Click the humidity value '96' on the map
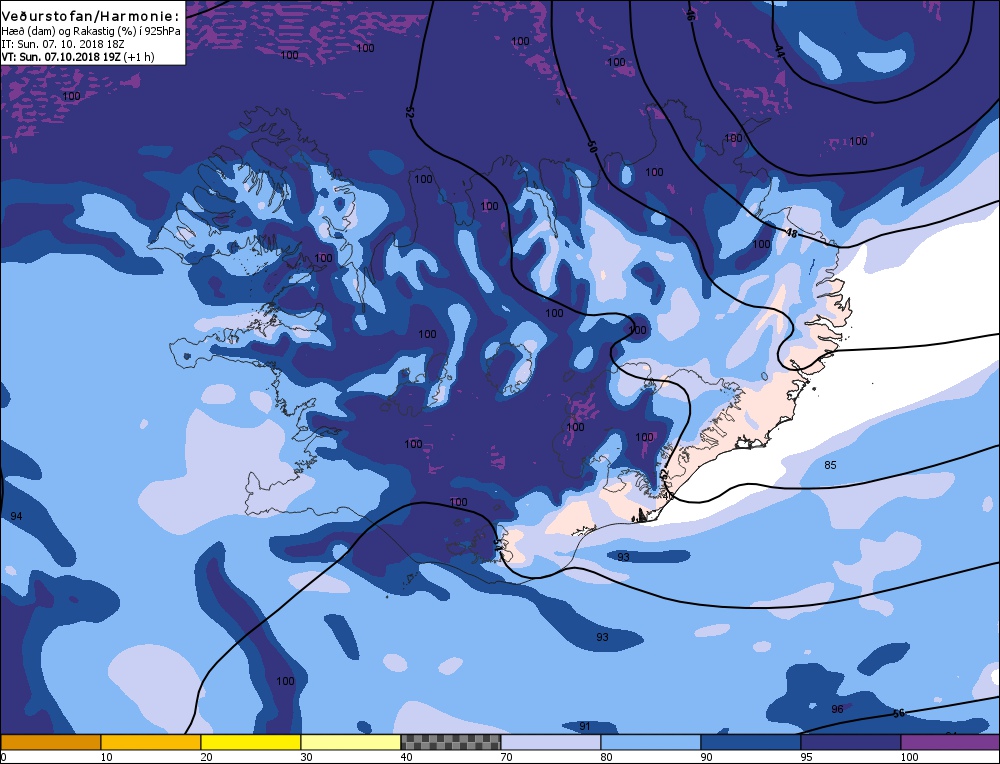 pyautogui.click(x=837, y=709)
